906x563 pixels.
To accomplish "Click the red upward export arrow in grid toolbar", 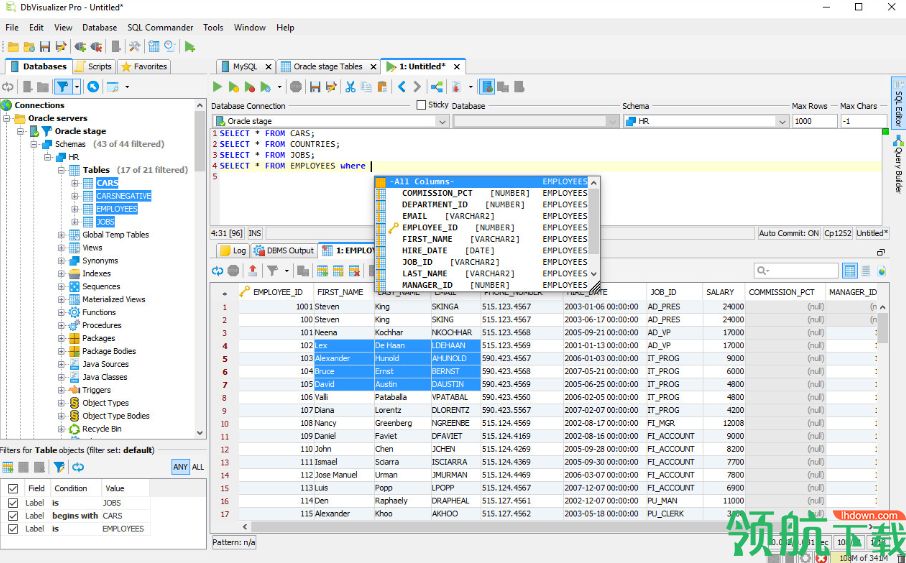I will (x=253, y=271).
